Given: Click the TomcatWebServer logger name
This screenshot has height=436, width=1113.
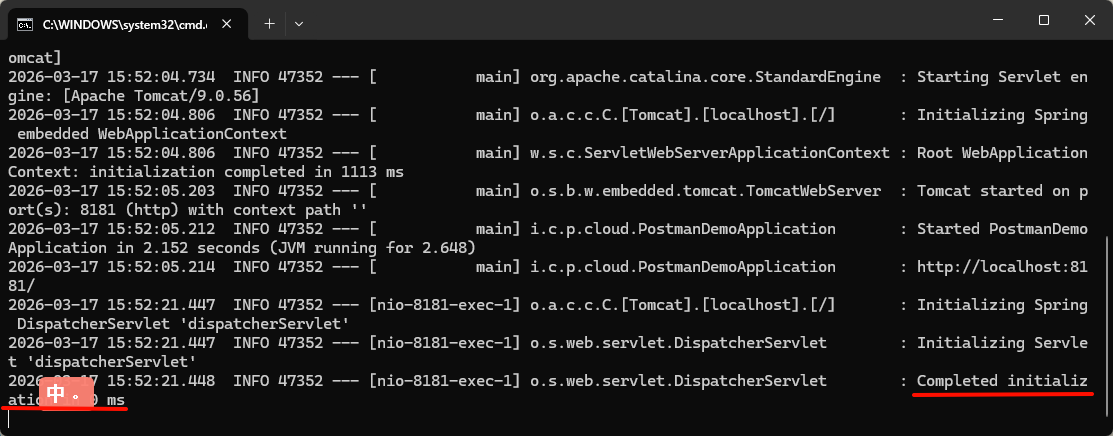Looking at the screenshot, I should click(x=706, y=191).
